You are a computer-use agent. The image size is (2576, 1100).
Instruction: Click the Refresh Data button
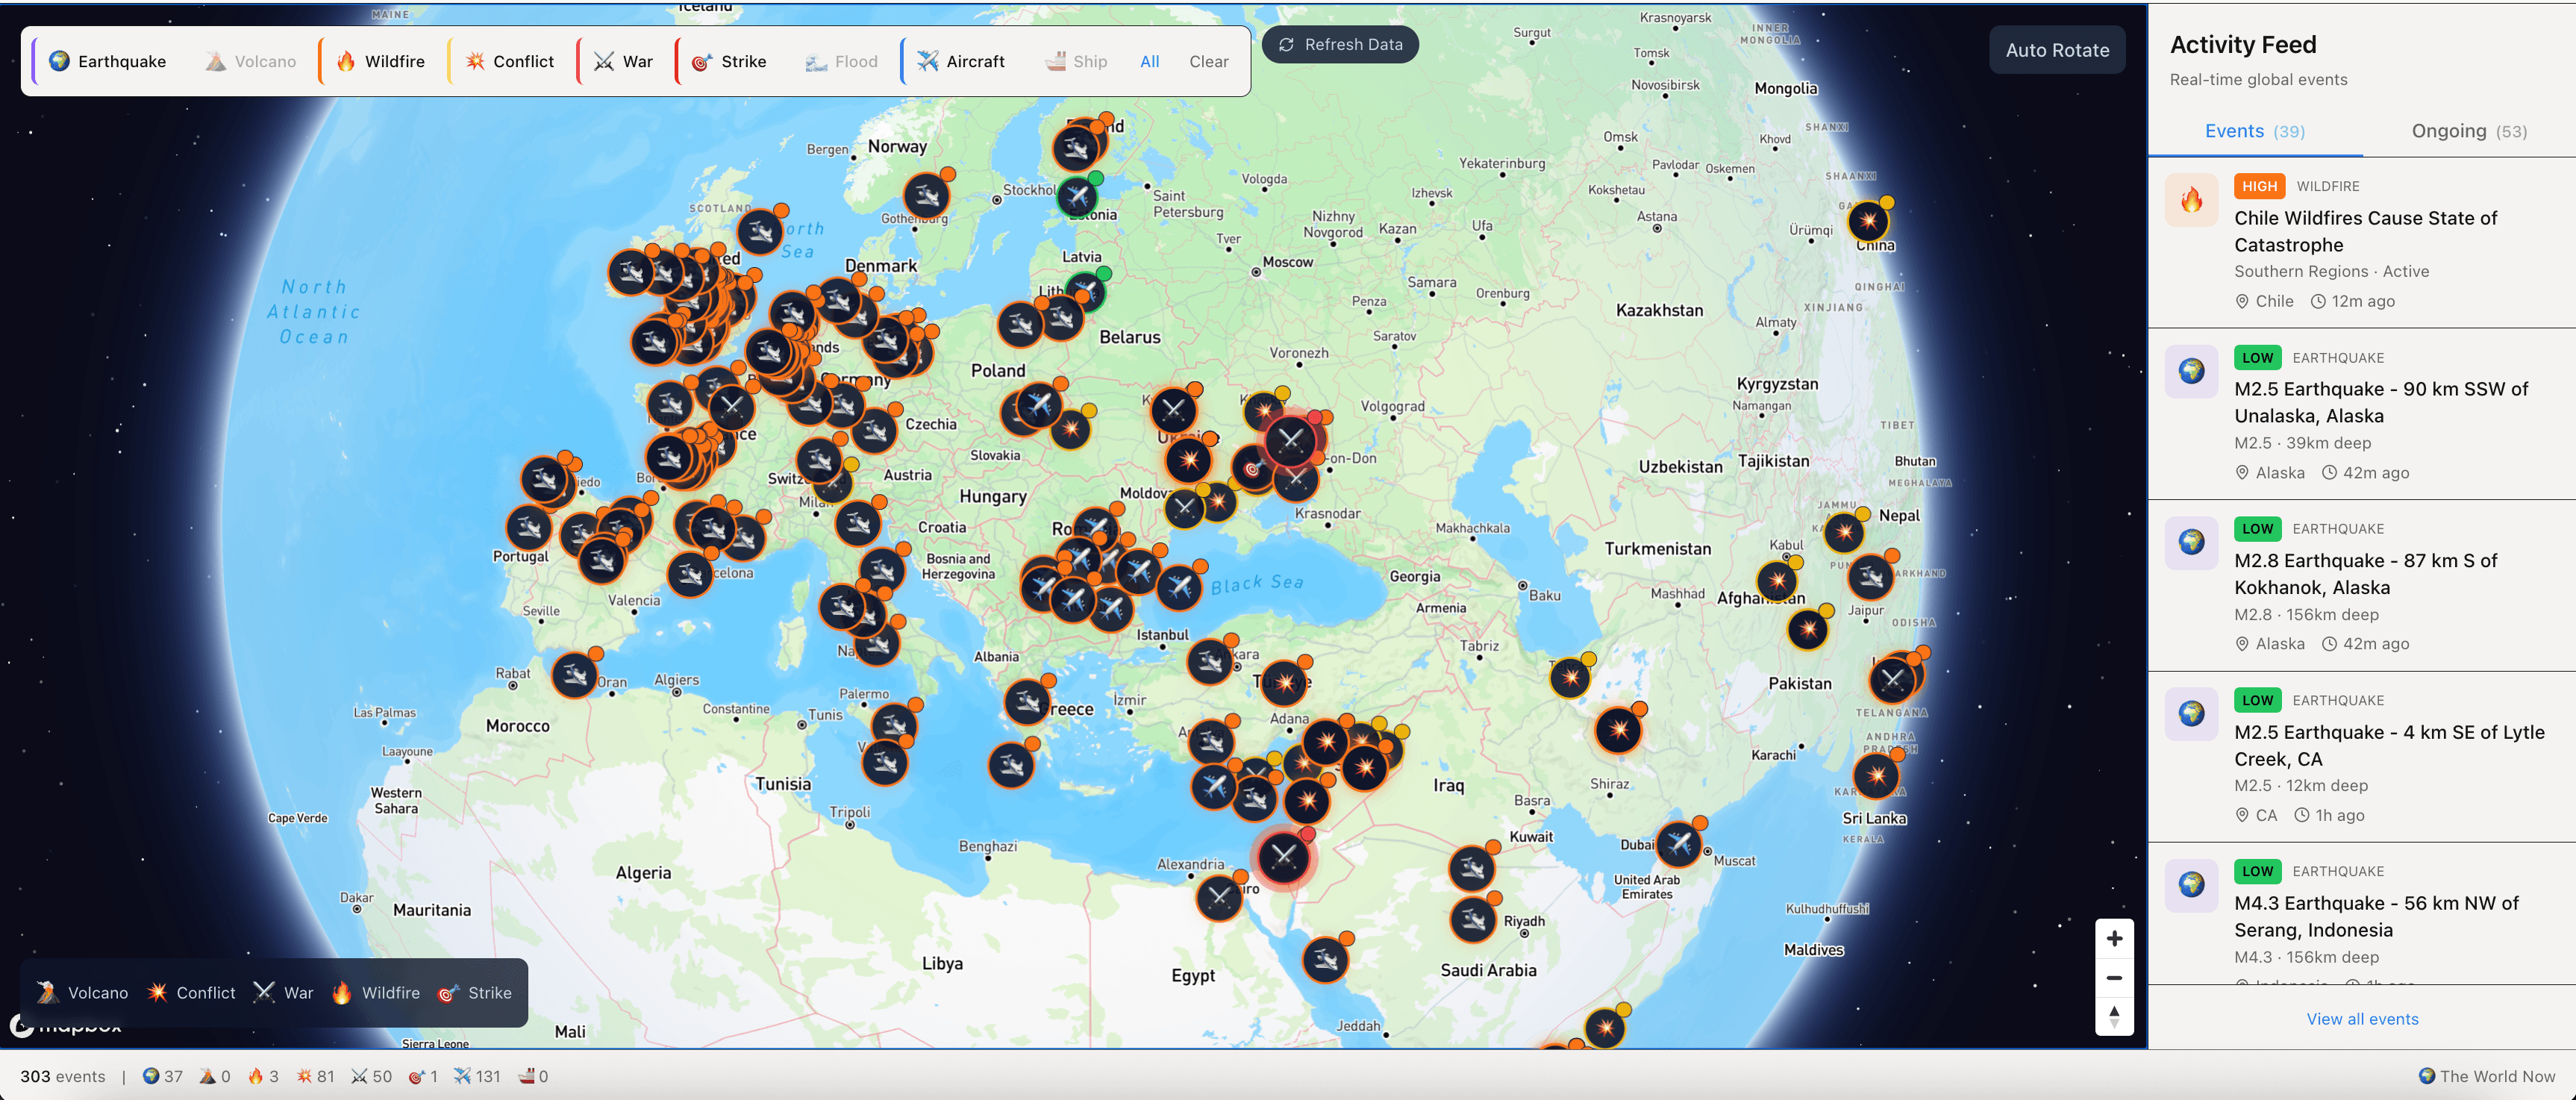(1339, 44)
